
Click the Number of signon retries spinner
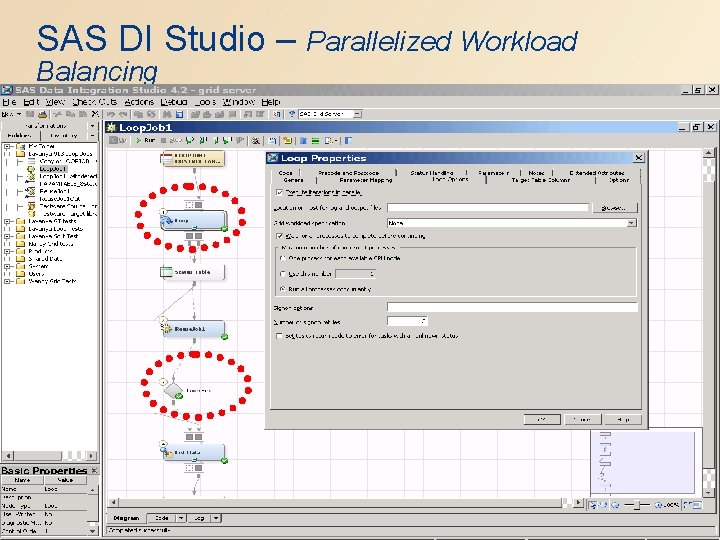407,321
